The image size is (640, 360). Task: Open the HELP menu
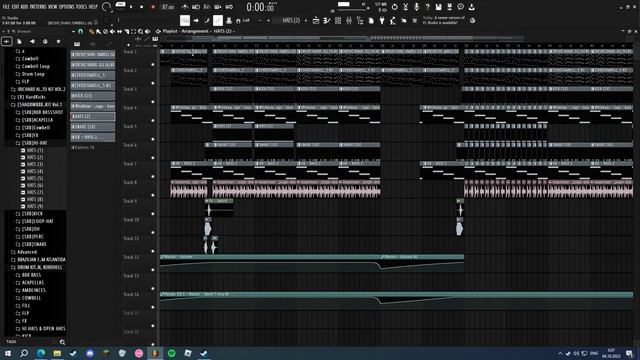pos(93,7)
